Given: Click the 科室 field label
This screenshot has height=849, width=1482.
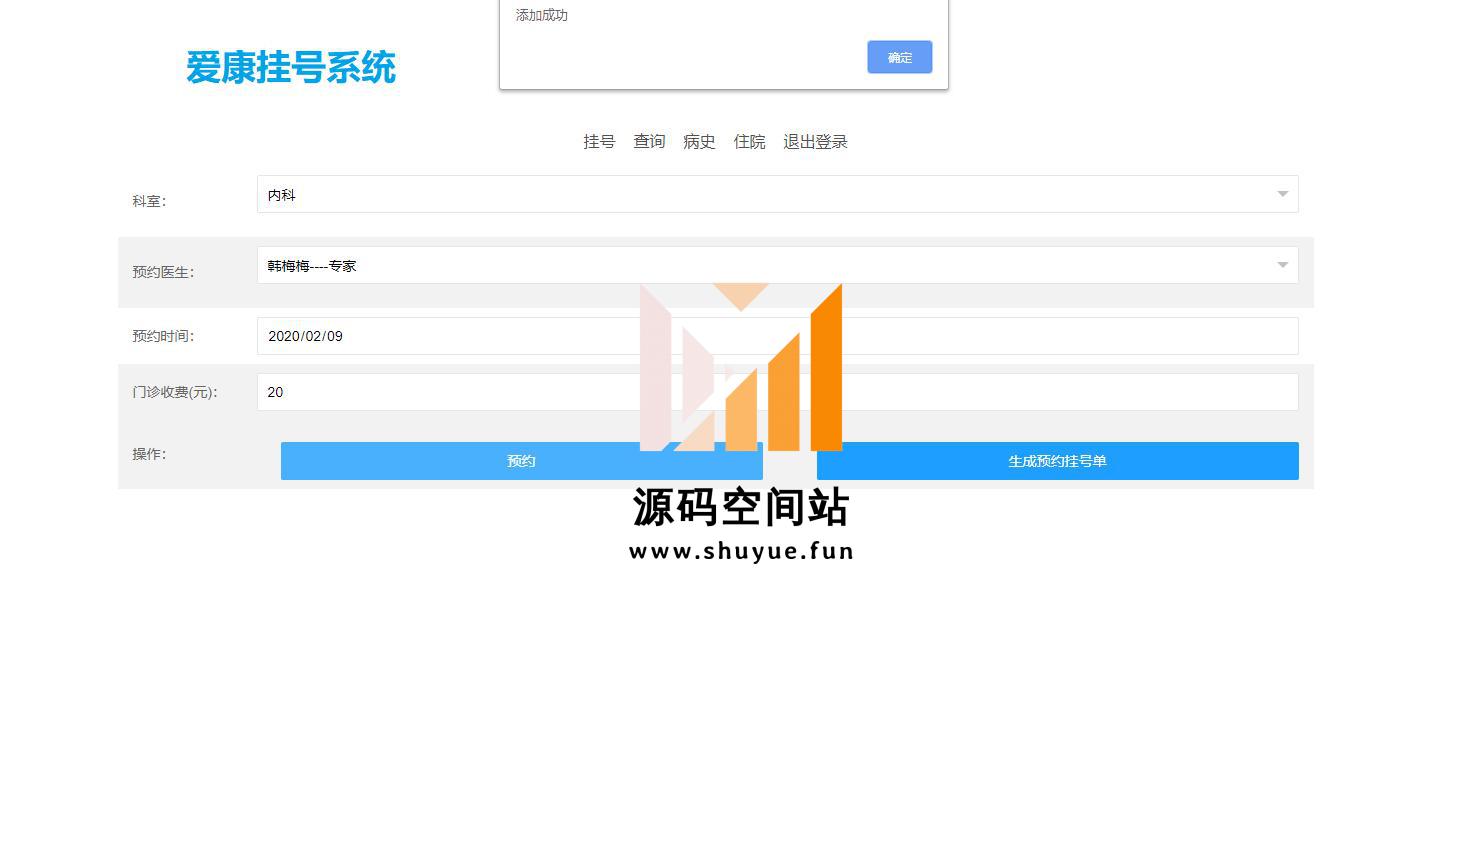Looking at the screenshot, I should [x=149, y=201].
